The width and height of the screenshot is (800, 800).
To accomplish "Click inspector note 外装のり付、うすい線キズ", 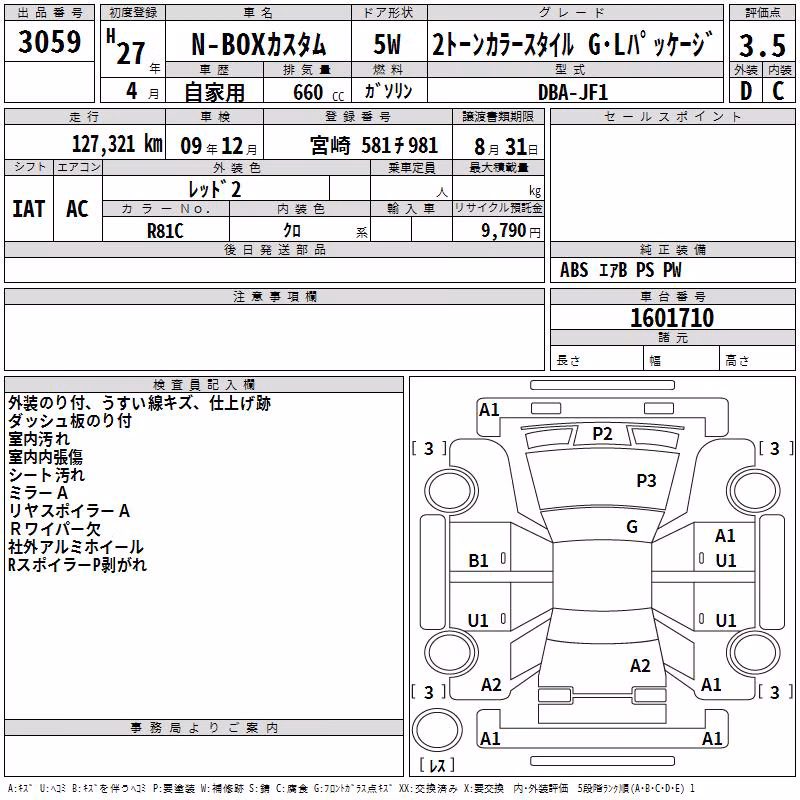I will (101, 403).
